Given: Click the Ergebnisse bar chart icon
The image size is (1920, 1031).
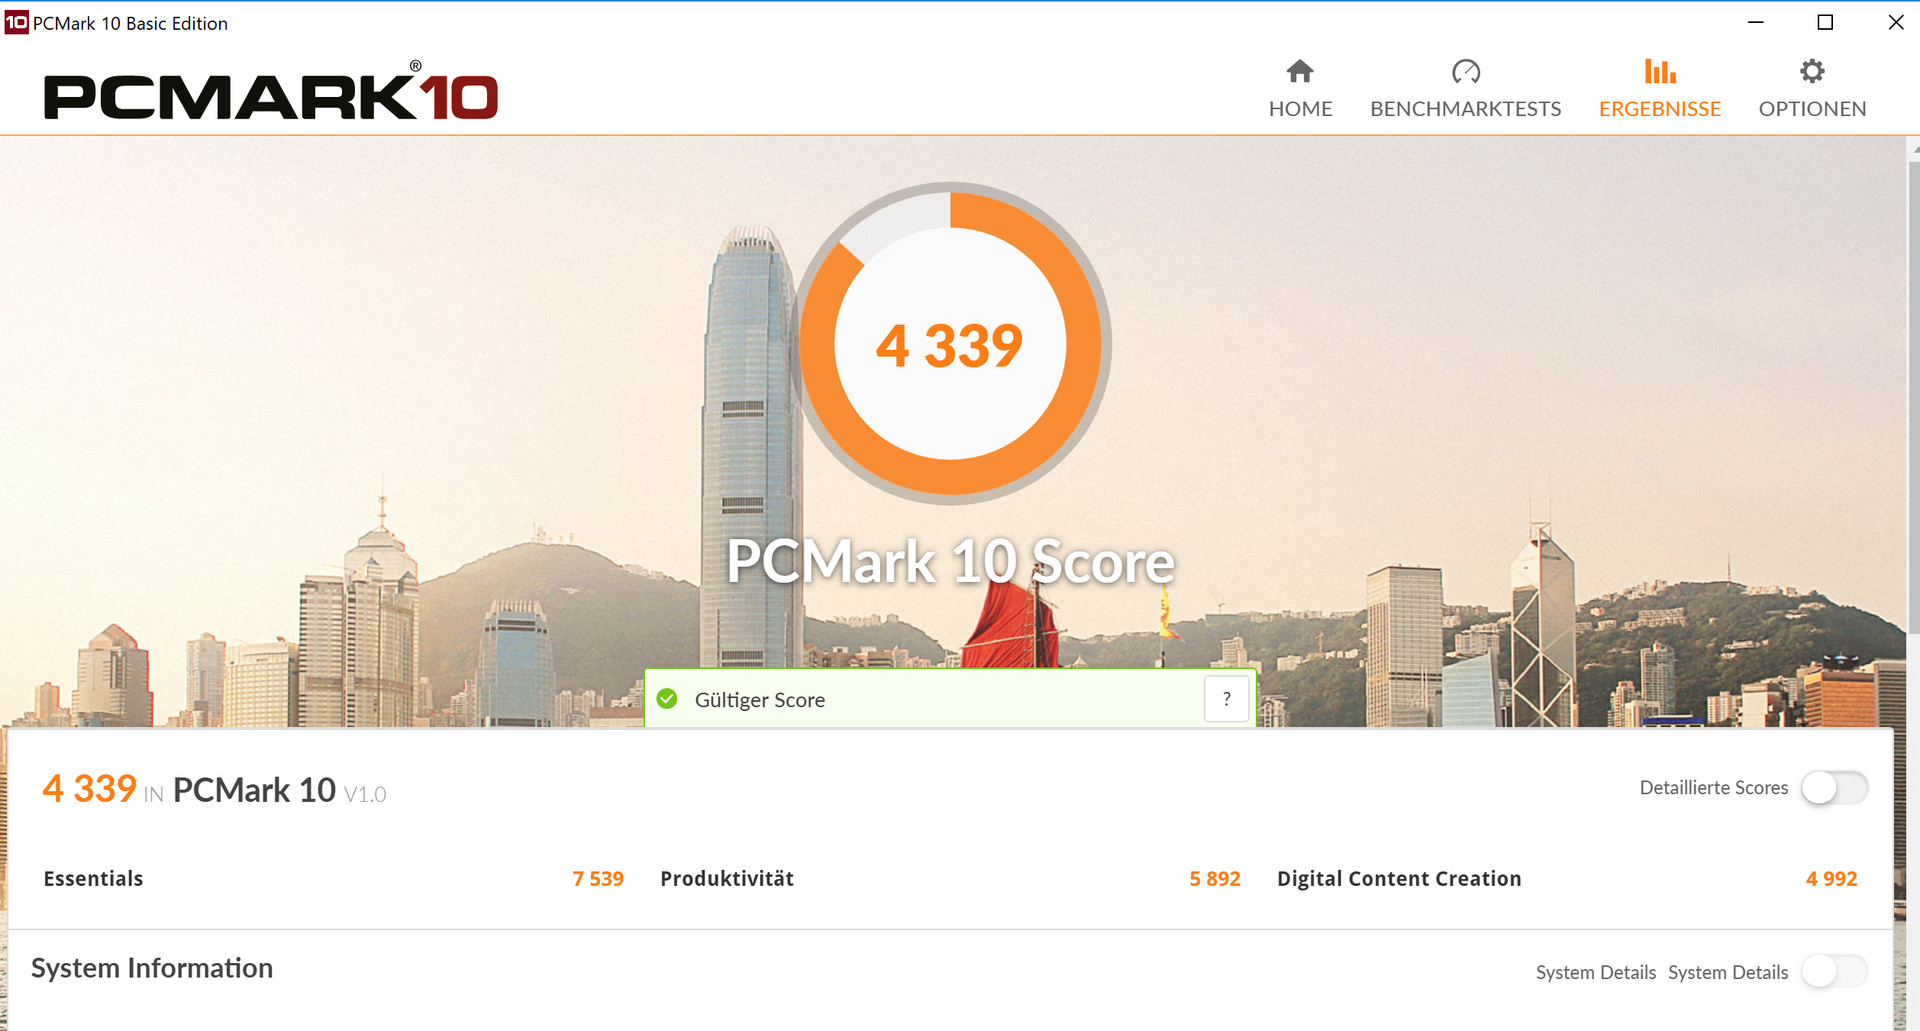Looking at the screenshot, I should (x=1660, y=71).
